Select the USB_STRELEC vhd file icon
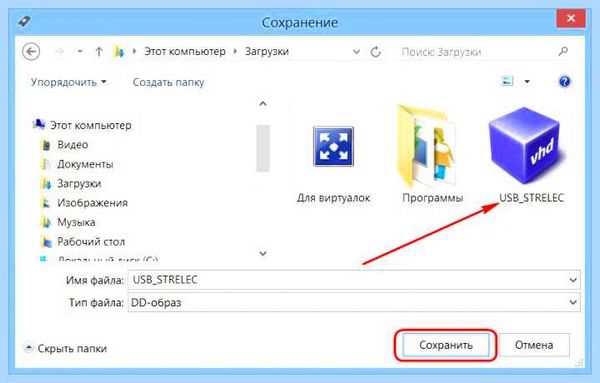600x383 pixels. click(x=526, y=146)
